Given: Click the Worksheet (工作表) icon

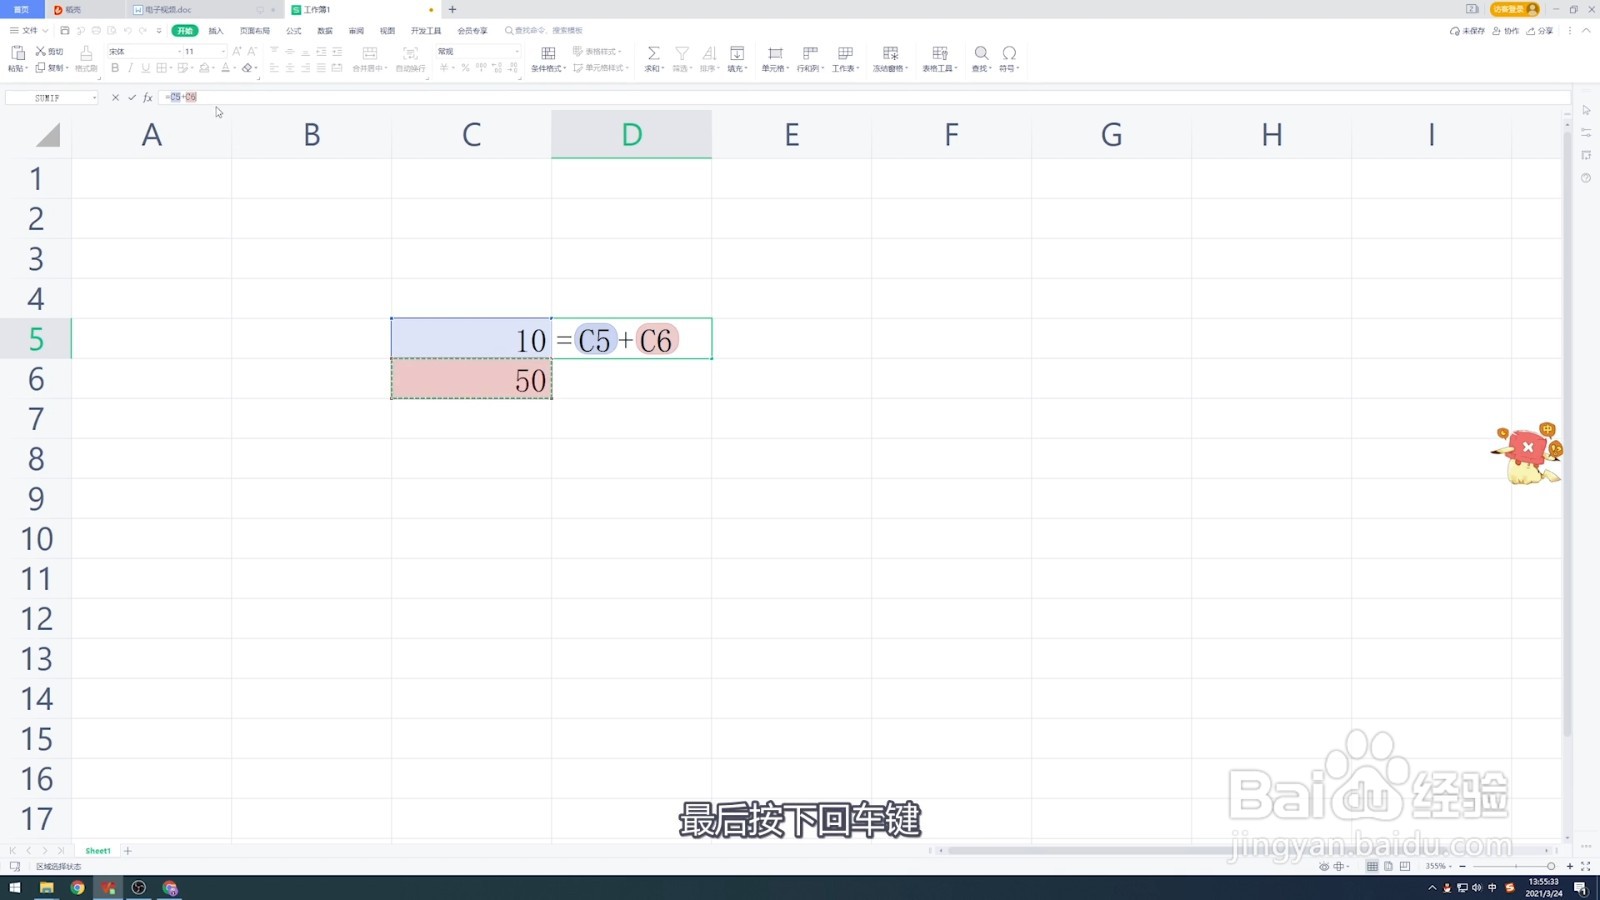Looking at the screenshot, I should (845, 53).
